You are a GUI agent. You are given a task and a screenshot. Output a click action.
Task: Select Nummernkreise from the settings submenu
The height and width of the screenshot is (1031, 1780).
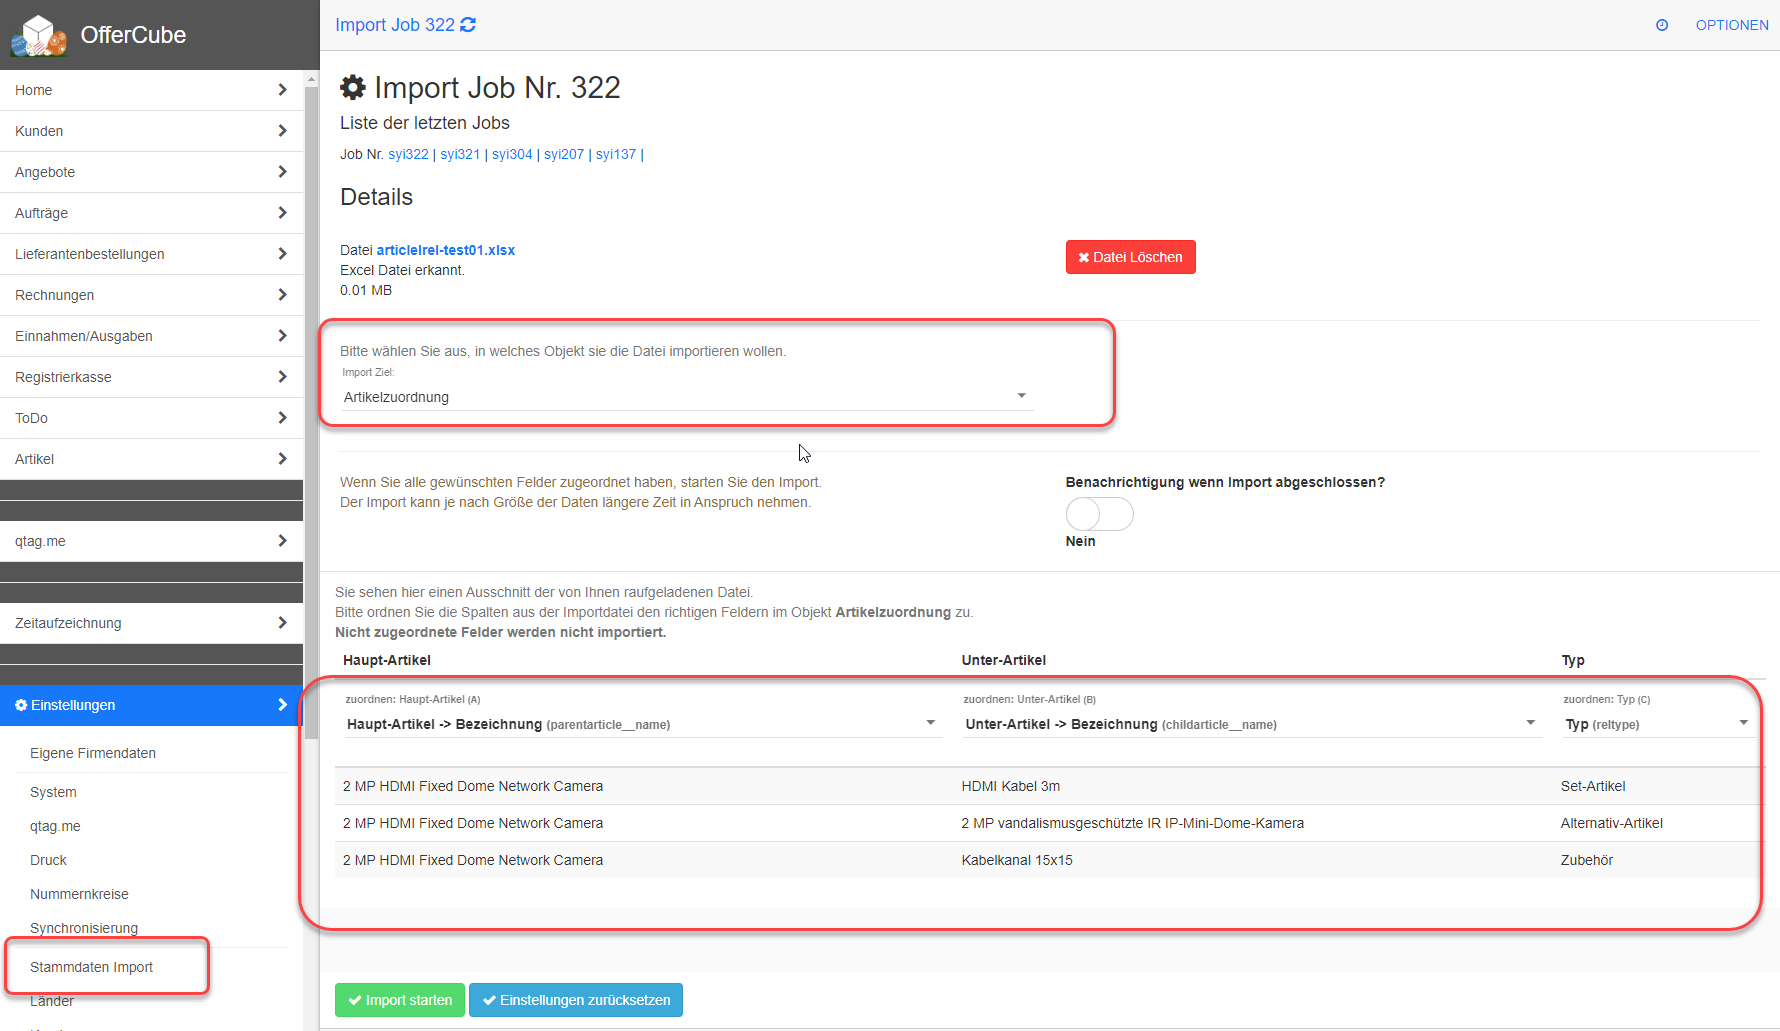click(x=79, y=894)
